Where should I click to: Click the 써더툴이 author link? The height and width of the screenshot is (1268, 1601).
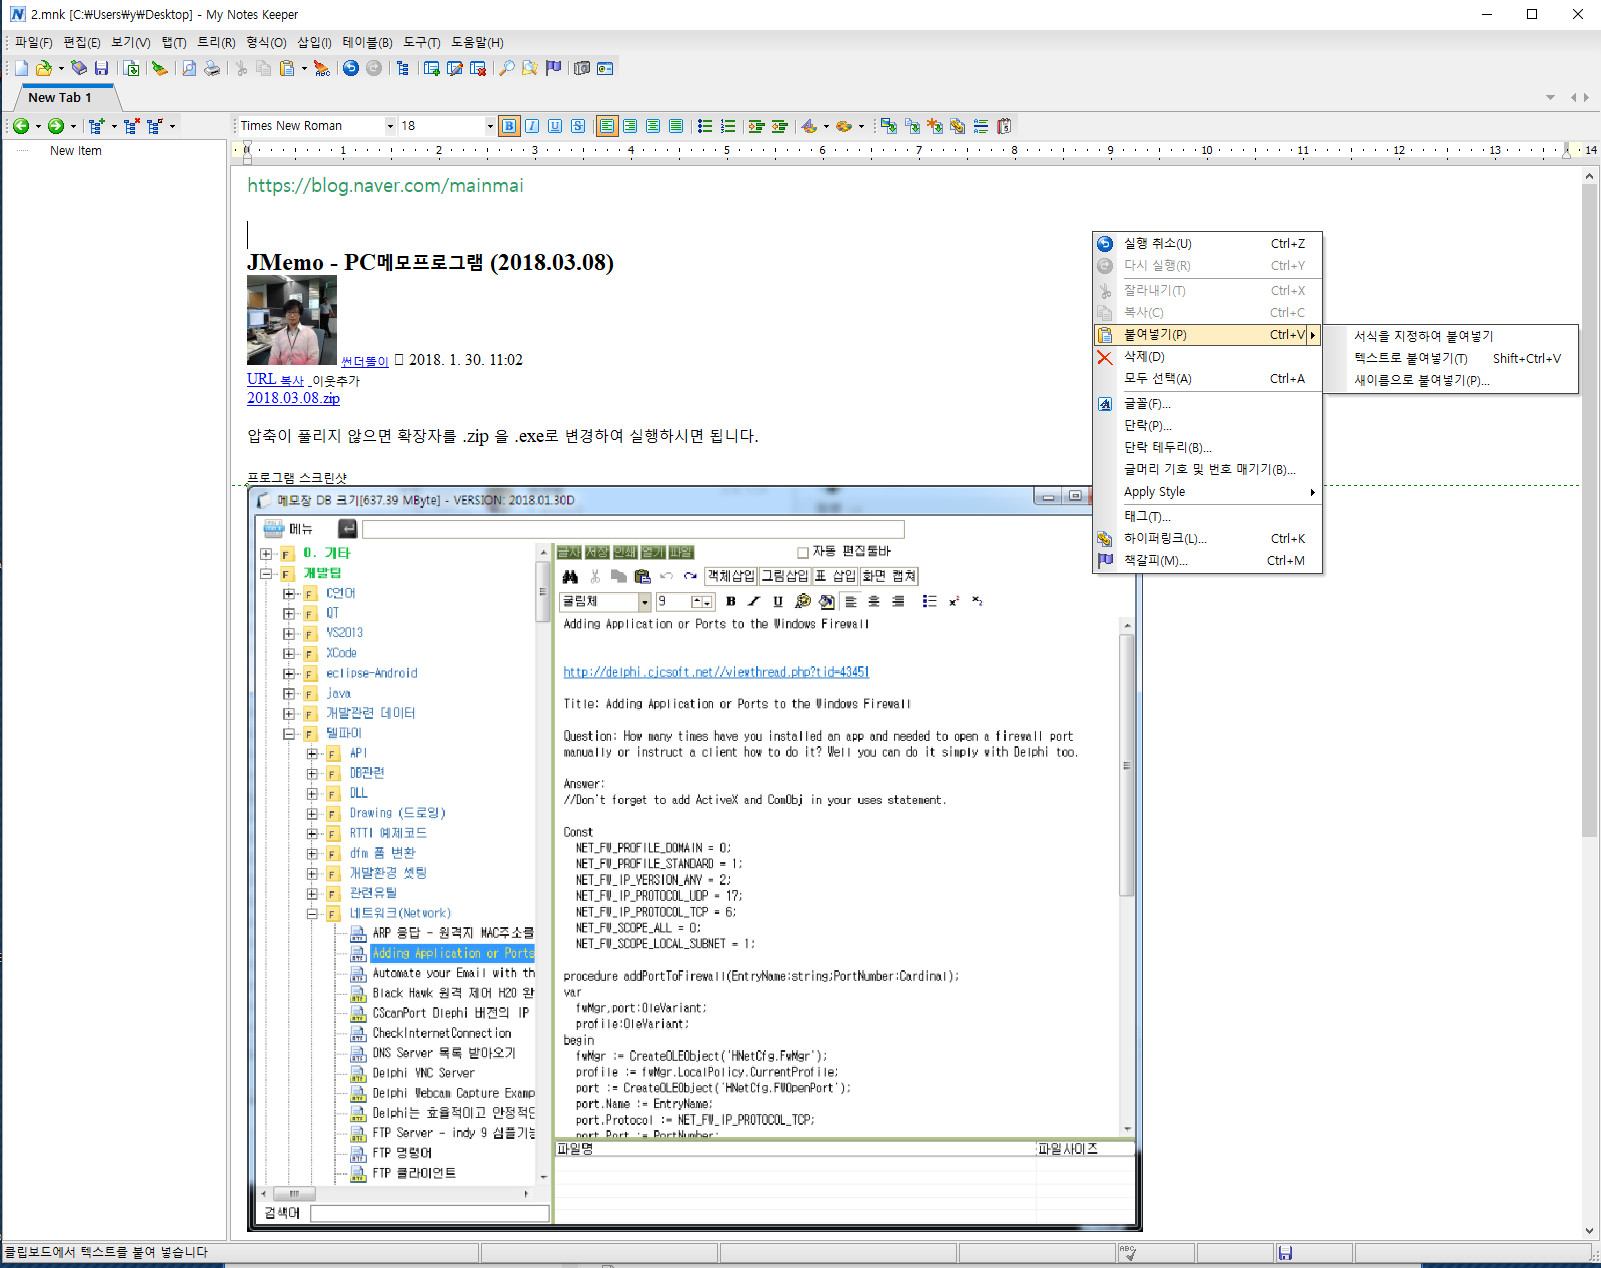(x=364, y=361)
